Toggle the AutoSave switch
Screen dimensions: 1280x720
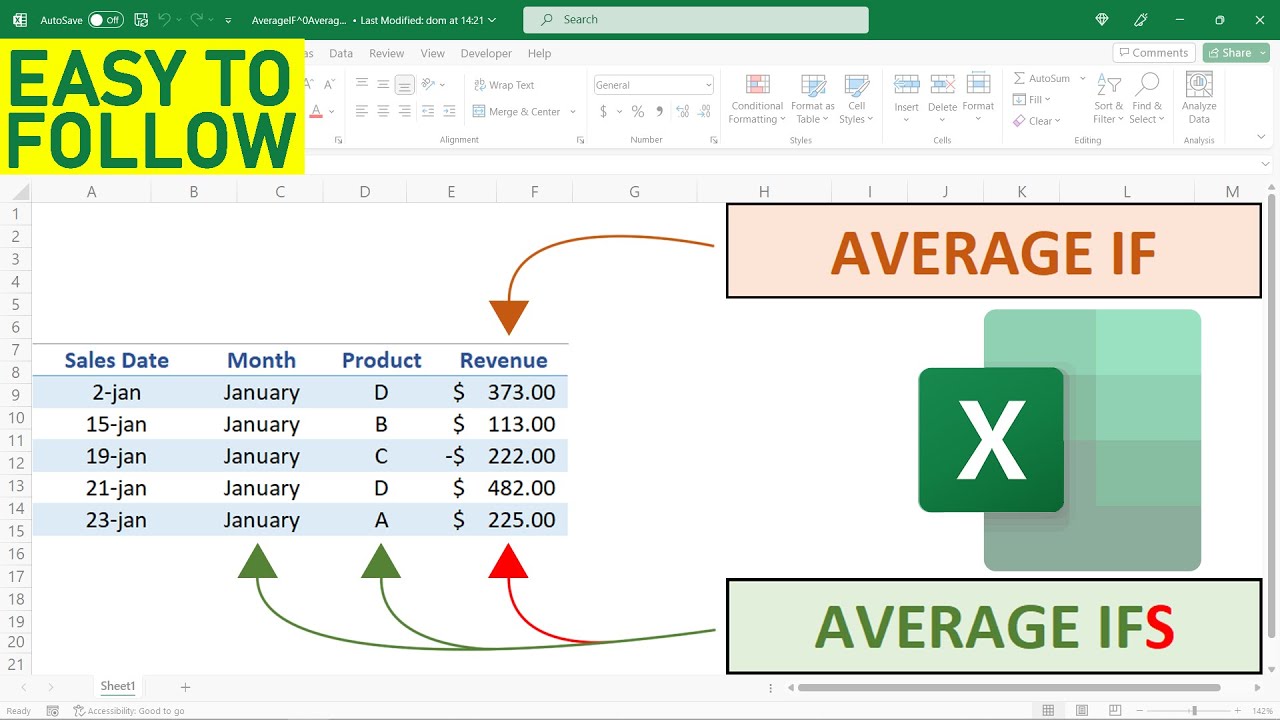click(105, 20)
